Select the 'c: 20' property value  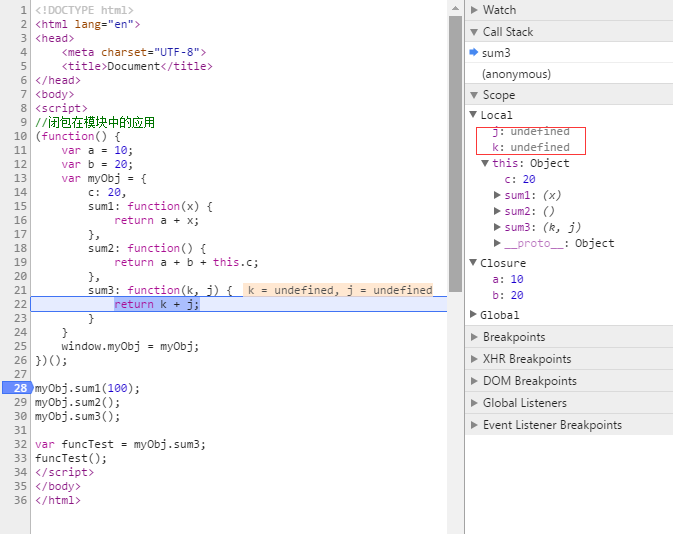pos(520,179)
